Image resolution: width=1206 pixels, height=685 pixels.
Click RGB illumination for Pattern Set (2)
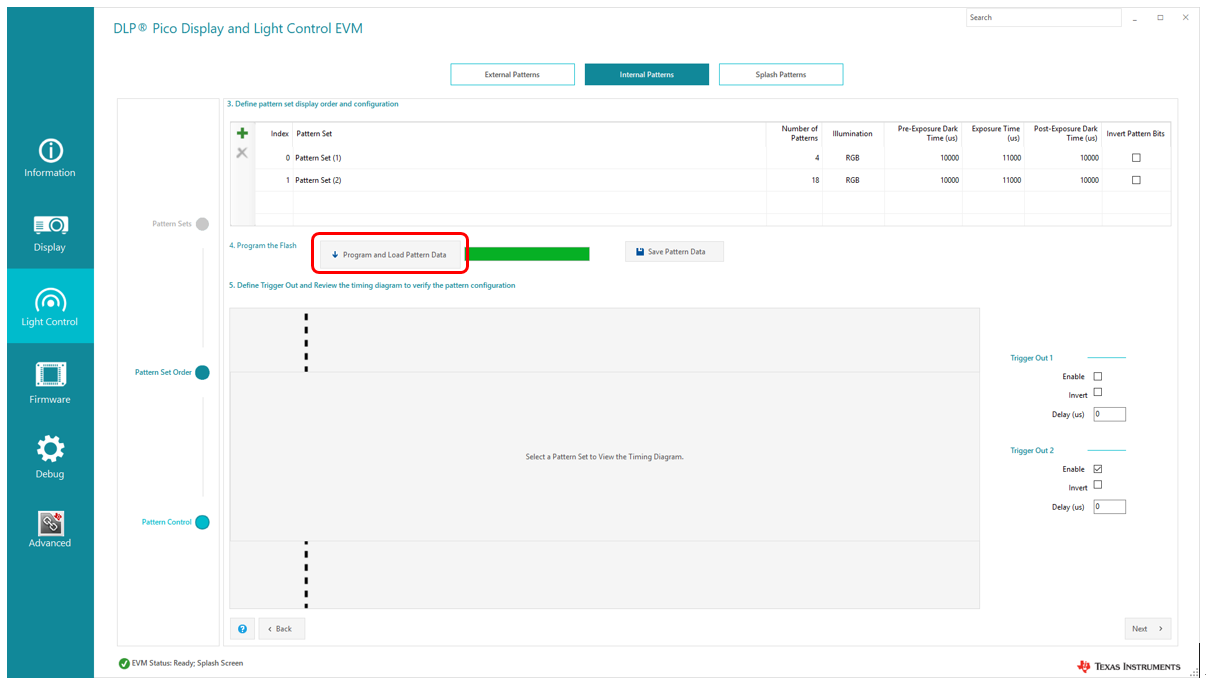click(x=852, y=180)
